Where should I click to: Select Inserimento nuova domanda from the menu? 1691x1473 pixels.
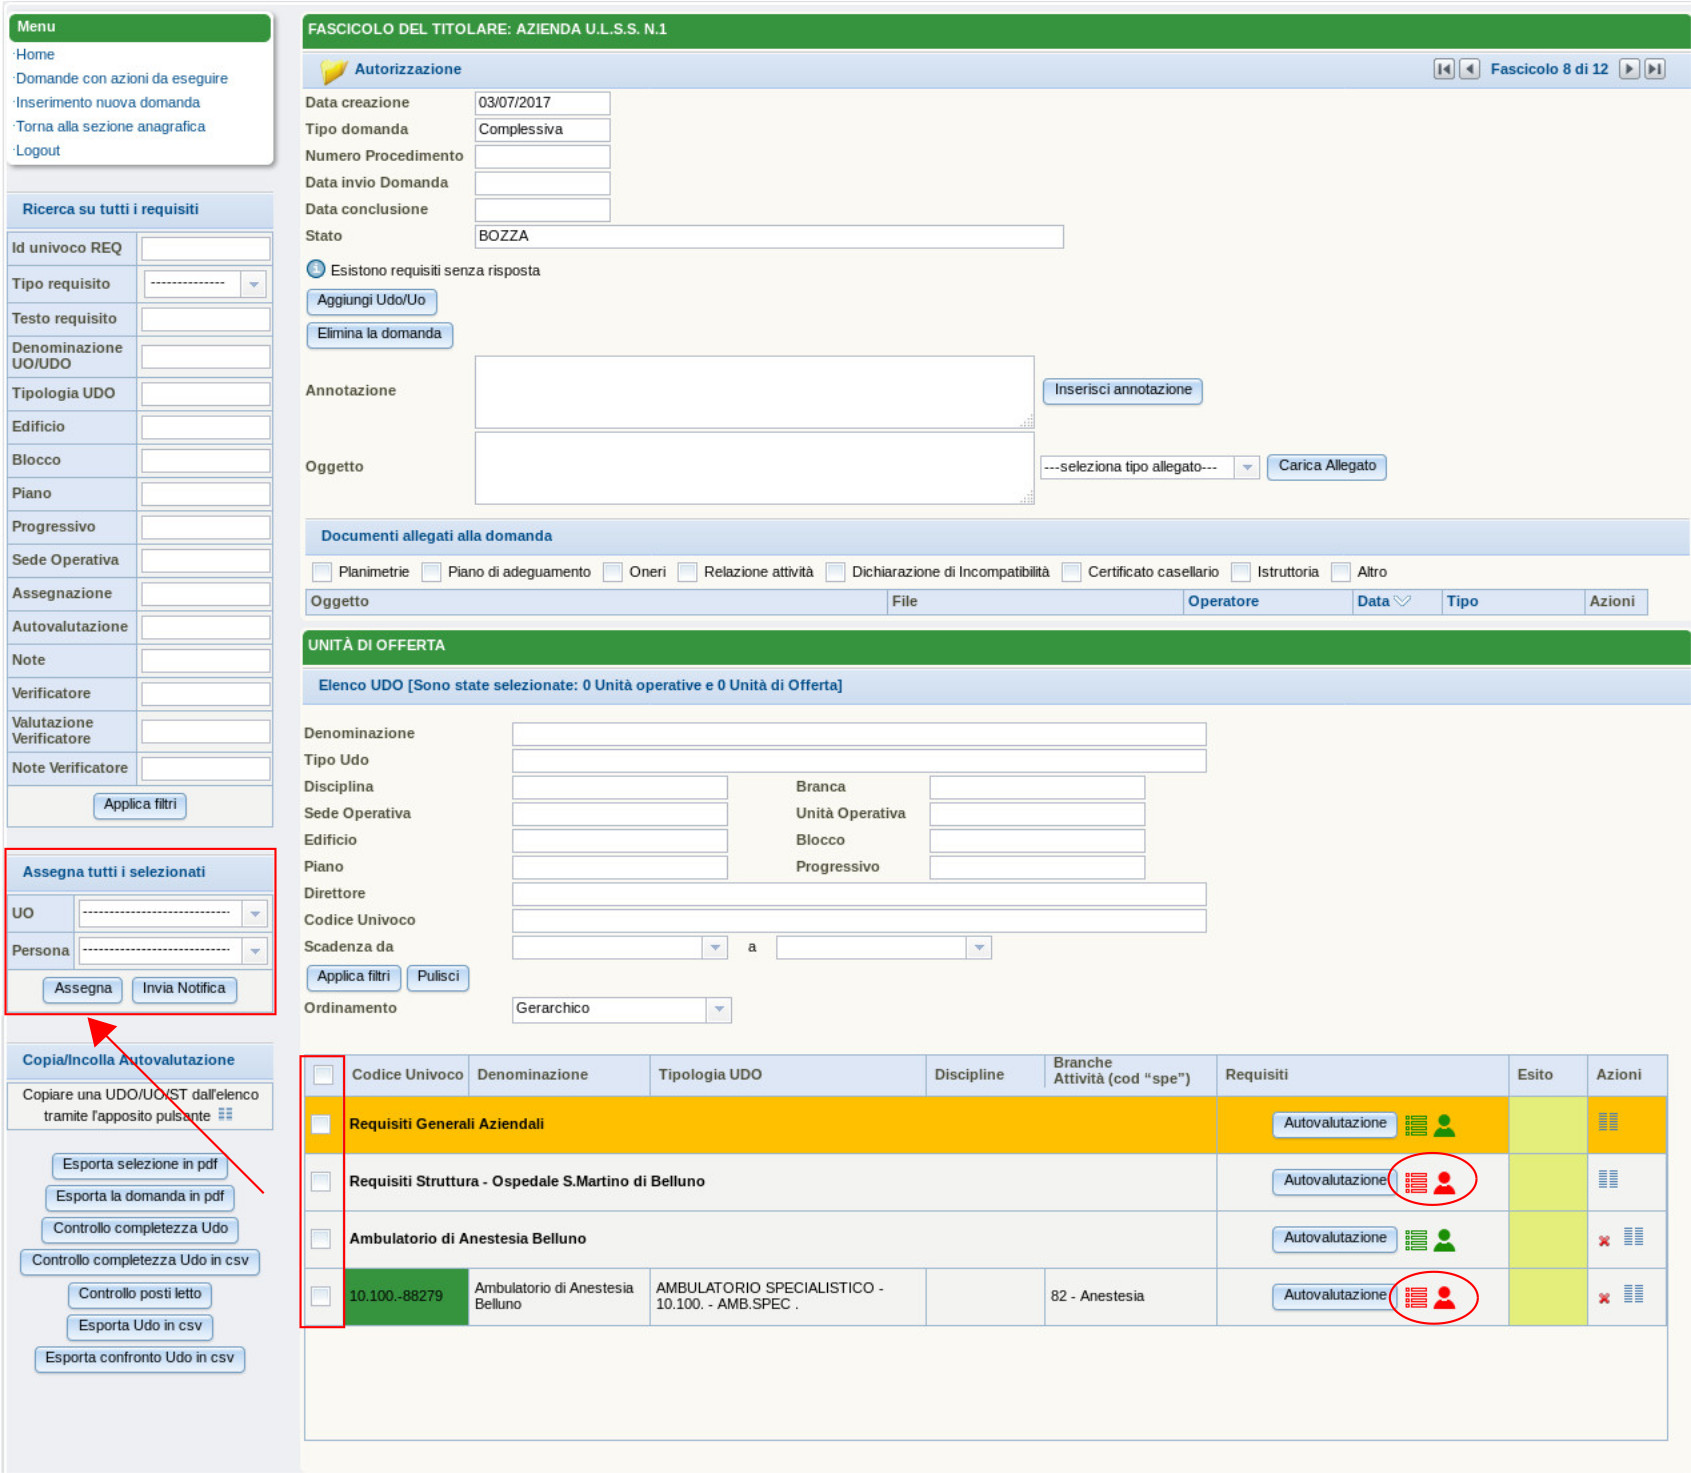click(x=107, y=103)
